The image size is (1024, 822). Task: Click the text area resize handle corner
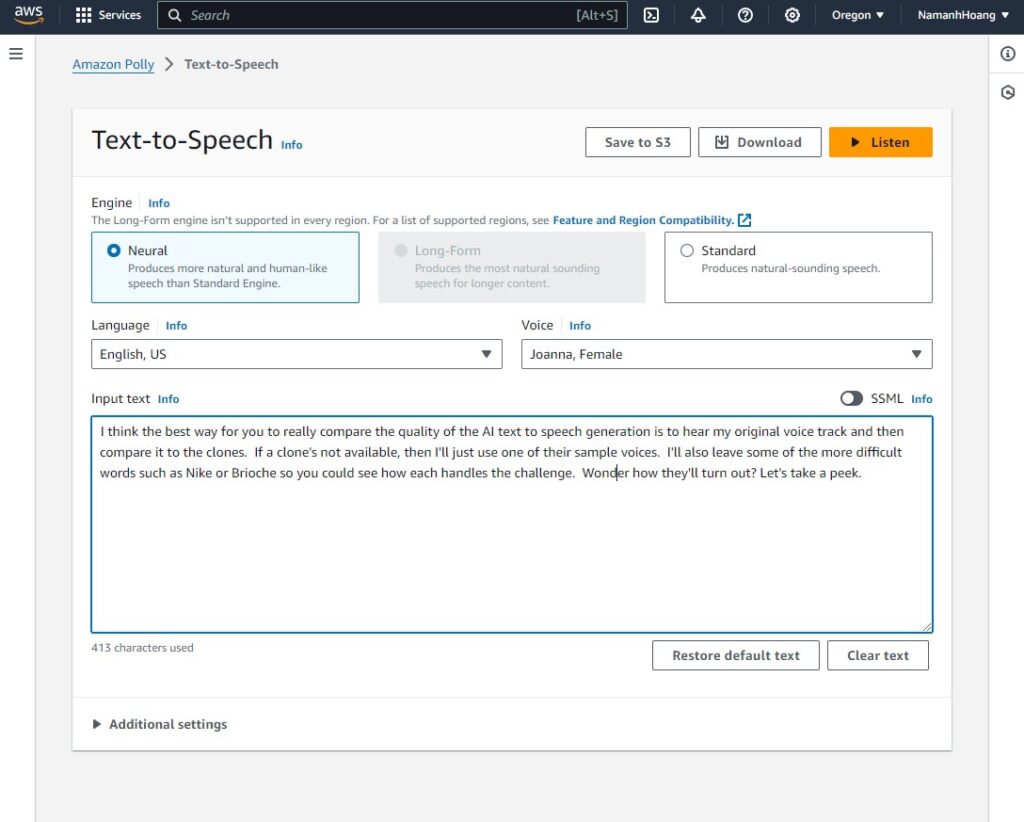(927, 627)
